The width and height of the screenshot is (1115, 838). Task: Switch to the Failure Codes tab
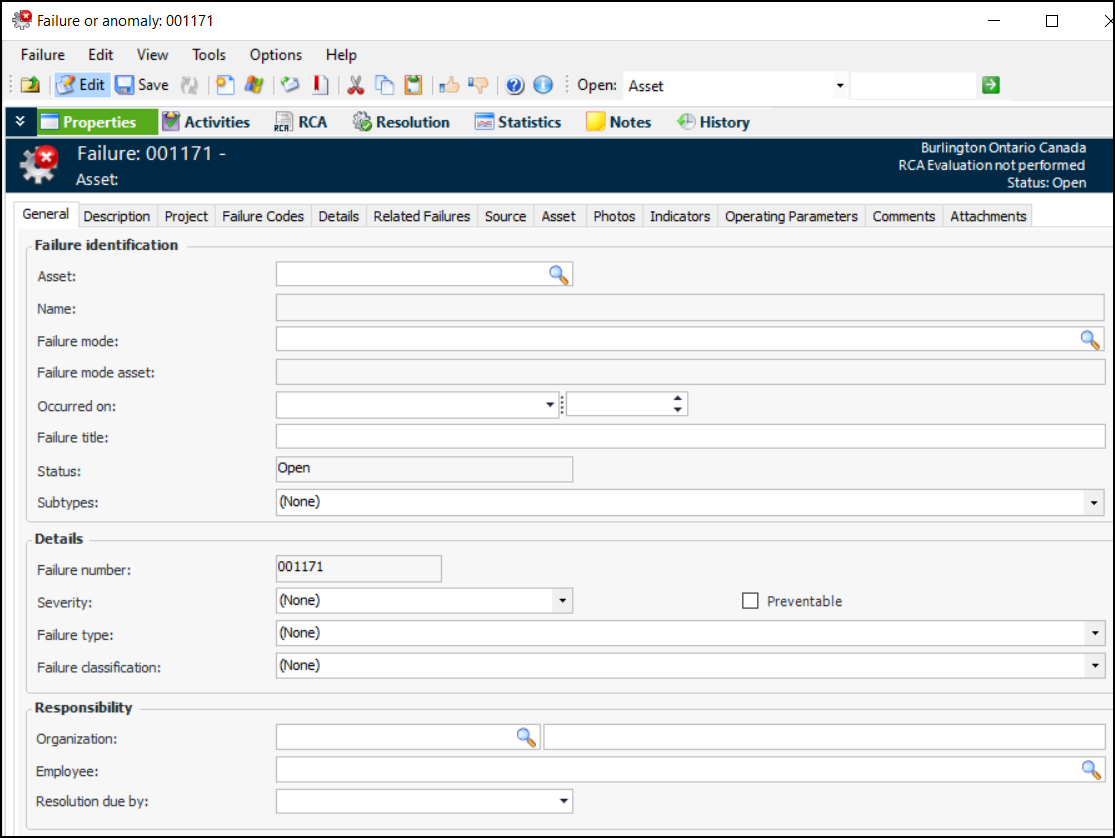tap(263, 216)
